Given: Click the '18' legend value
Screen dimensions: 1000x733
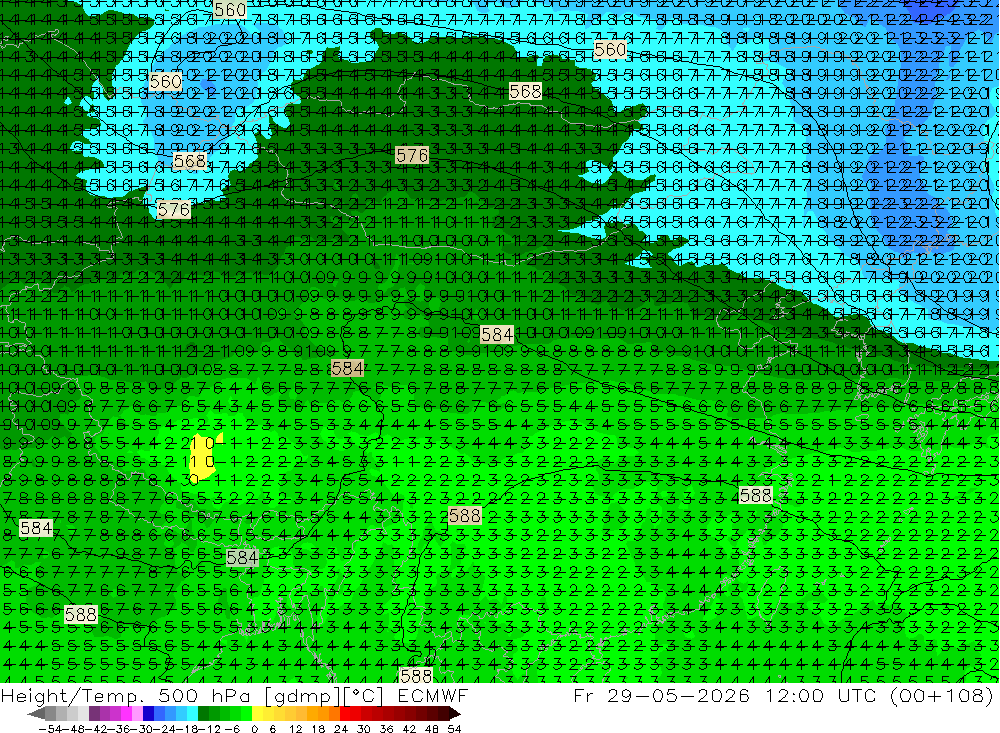Looking at the screenshot, I should click(x=318, y=729).
